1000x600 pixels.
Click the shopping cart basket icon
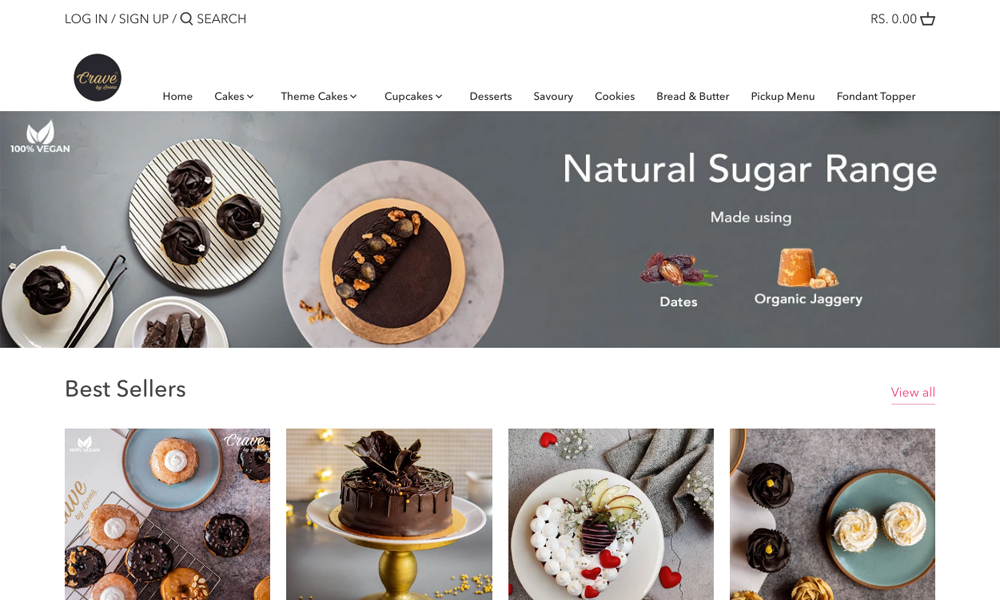point(927,19)
